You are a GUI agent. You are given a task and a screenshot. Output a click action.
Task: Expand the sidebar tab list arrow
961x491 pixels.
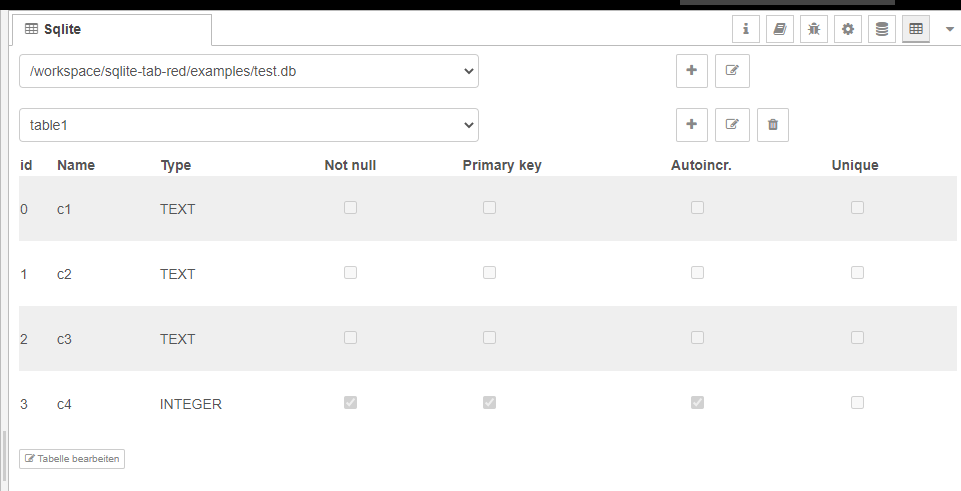tap(949, 30)
